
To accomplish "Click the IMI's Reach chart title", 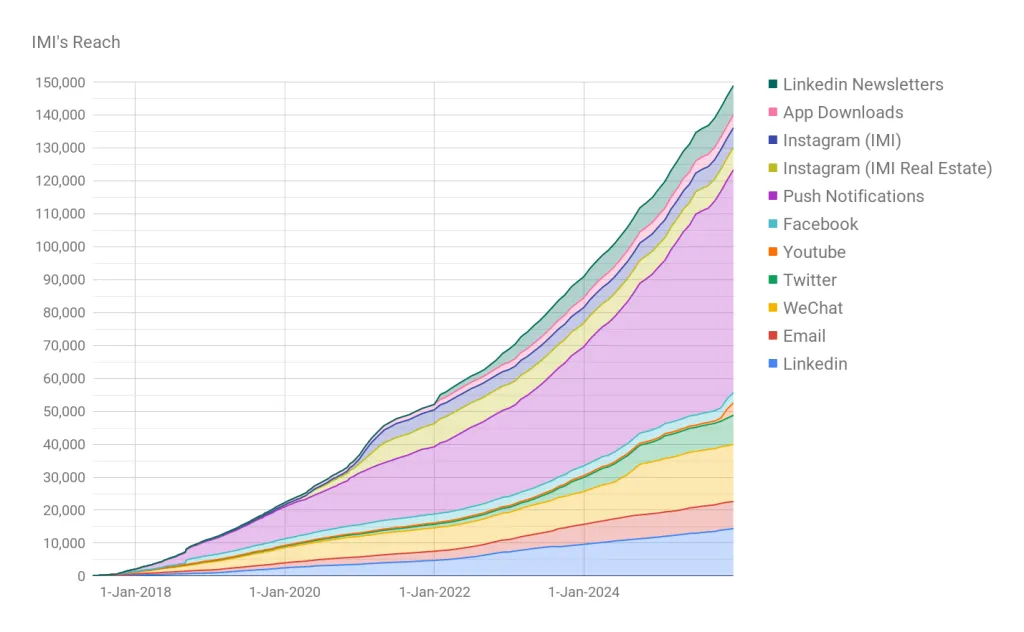I will [76, 42].
